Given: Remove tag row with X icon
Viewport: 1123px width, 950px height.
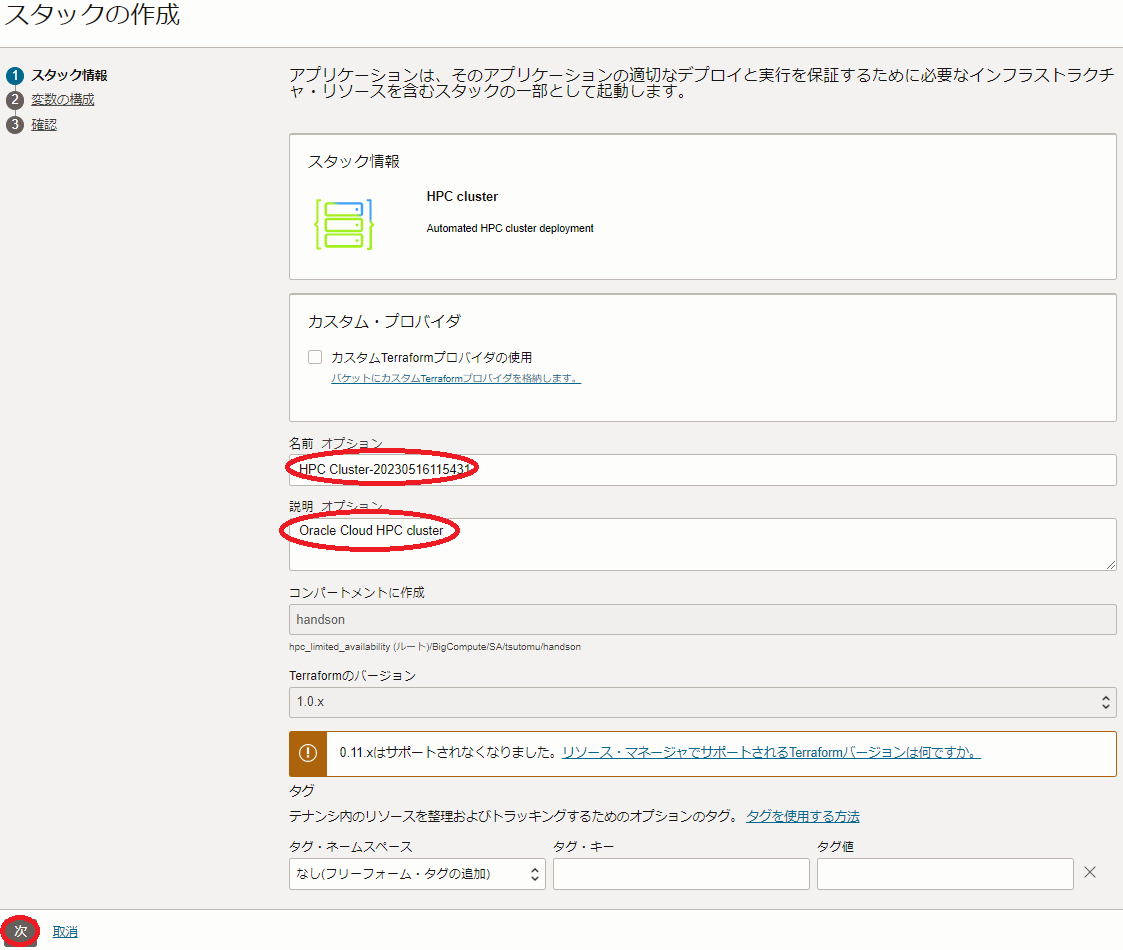Looking at the screenshot, I should 1090,873.
